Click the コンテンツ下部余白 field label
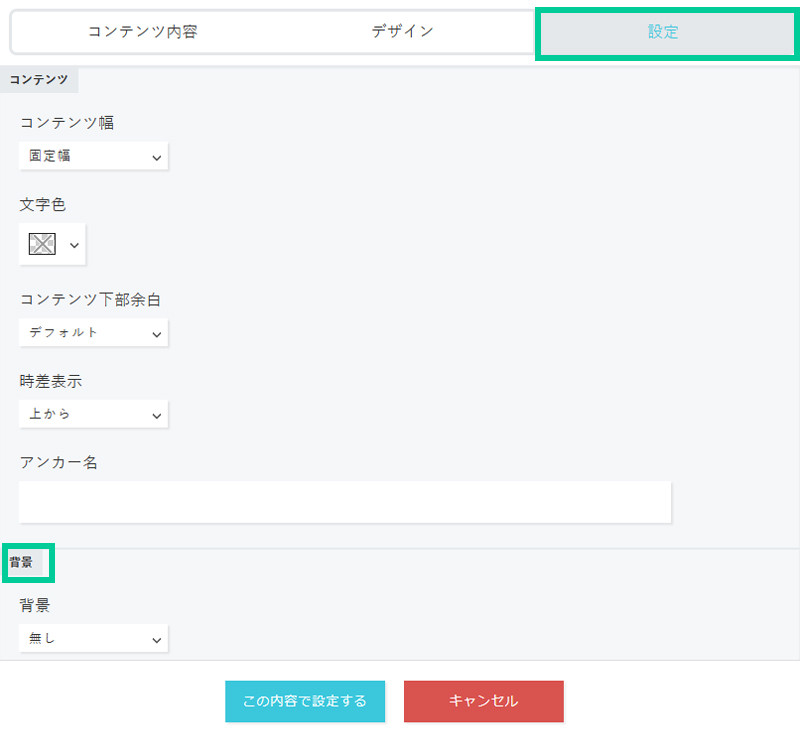The height and width of the screenshot is (741, 800). [x=91, y=299]
